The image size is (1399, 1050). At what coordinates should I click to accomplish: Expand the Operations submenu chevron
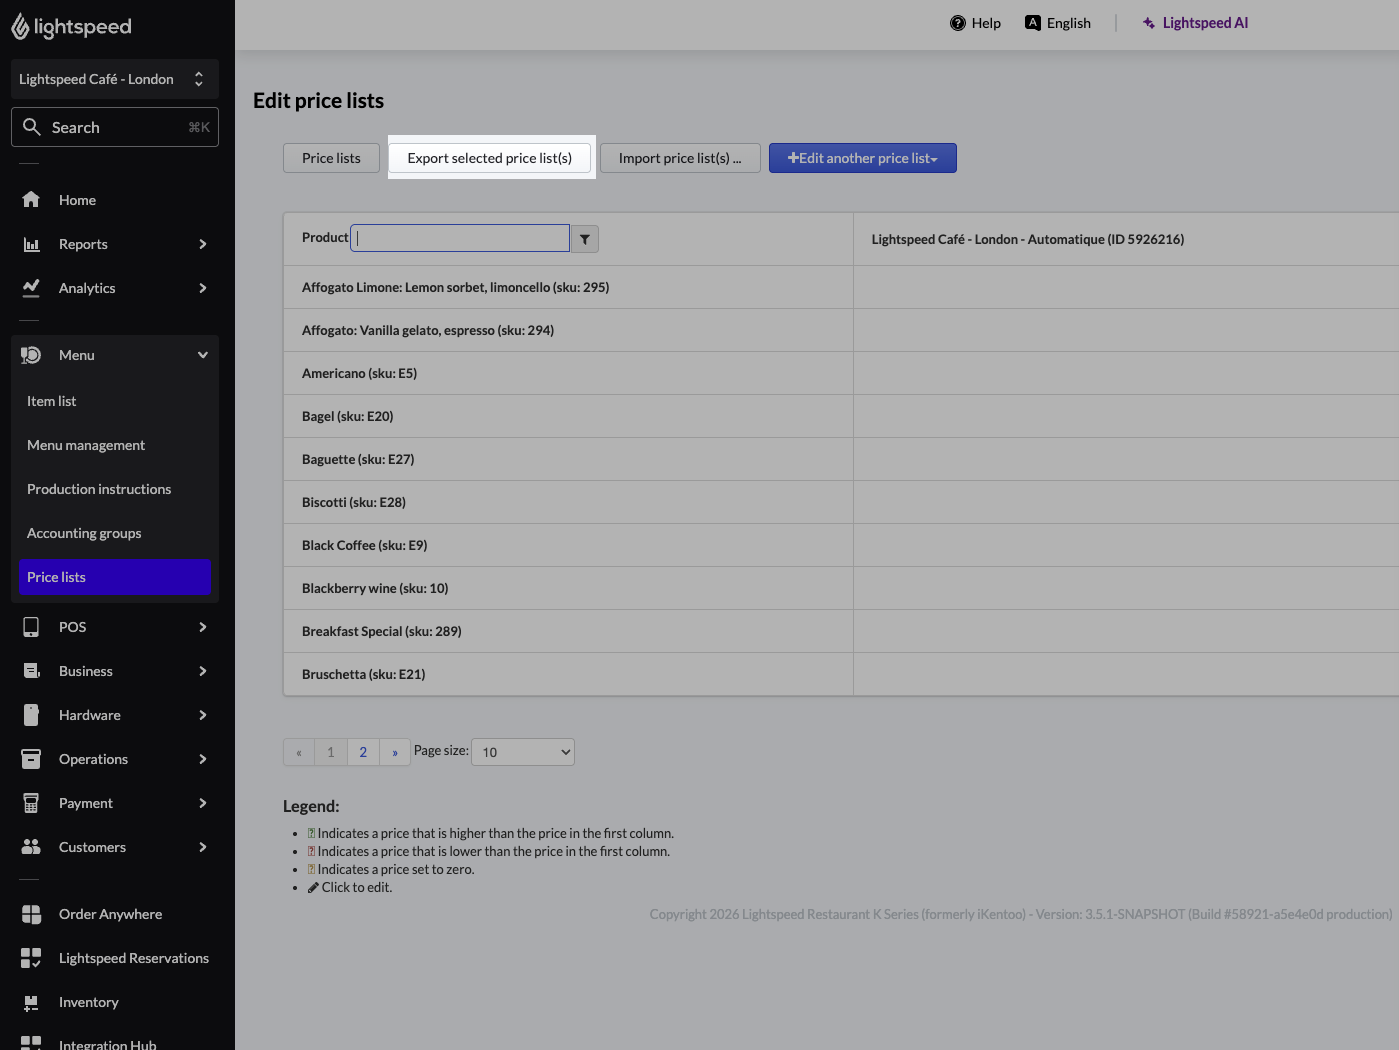203,759
